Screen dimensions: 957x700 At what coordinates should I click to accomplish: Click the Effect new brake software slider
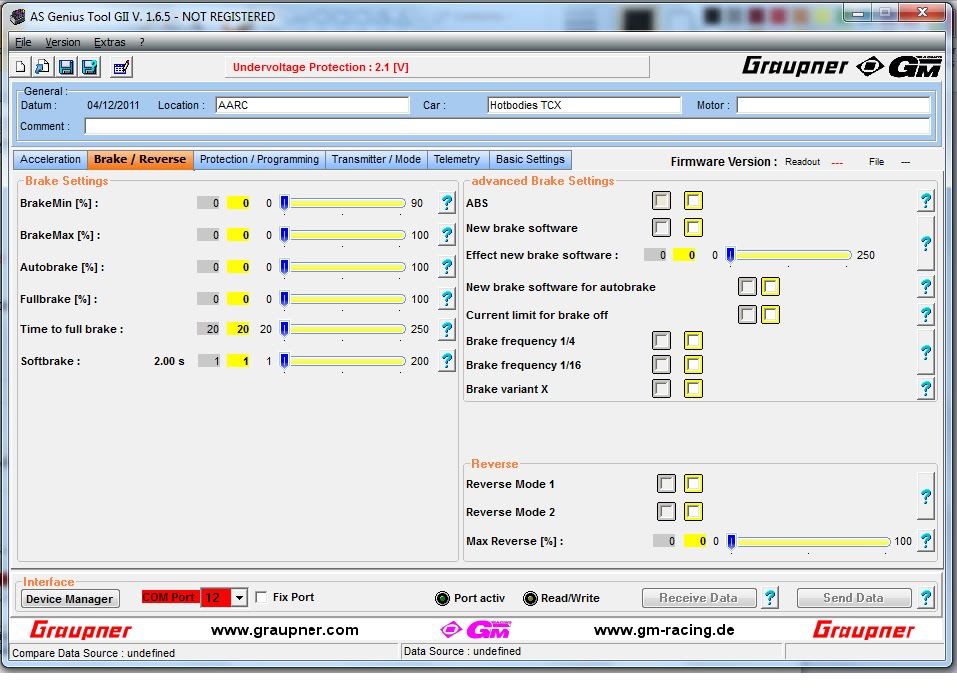tap(789, 255)
